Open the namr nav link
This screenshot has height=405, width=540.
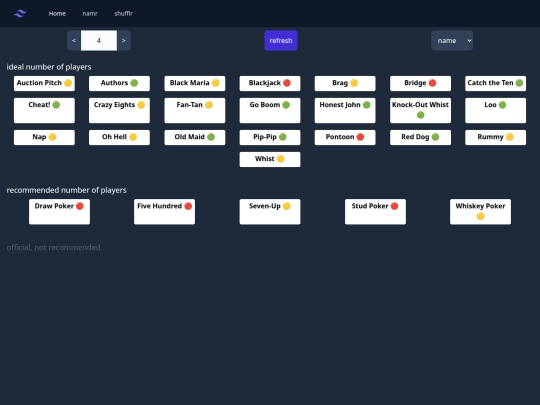(90, 13)
